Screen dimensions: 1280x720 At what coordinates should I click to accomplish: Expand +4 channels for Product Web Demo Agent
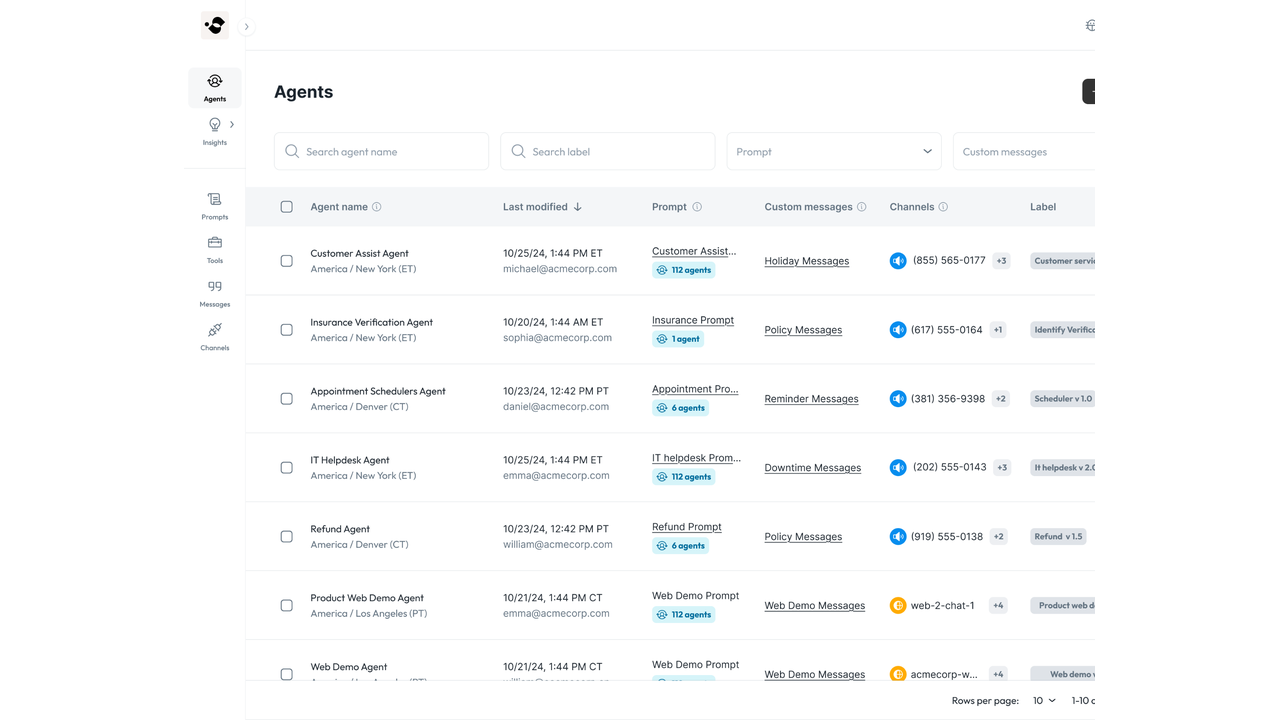998,606
